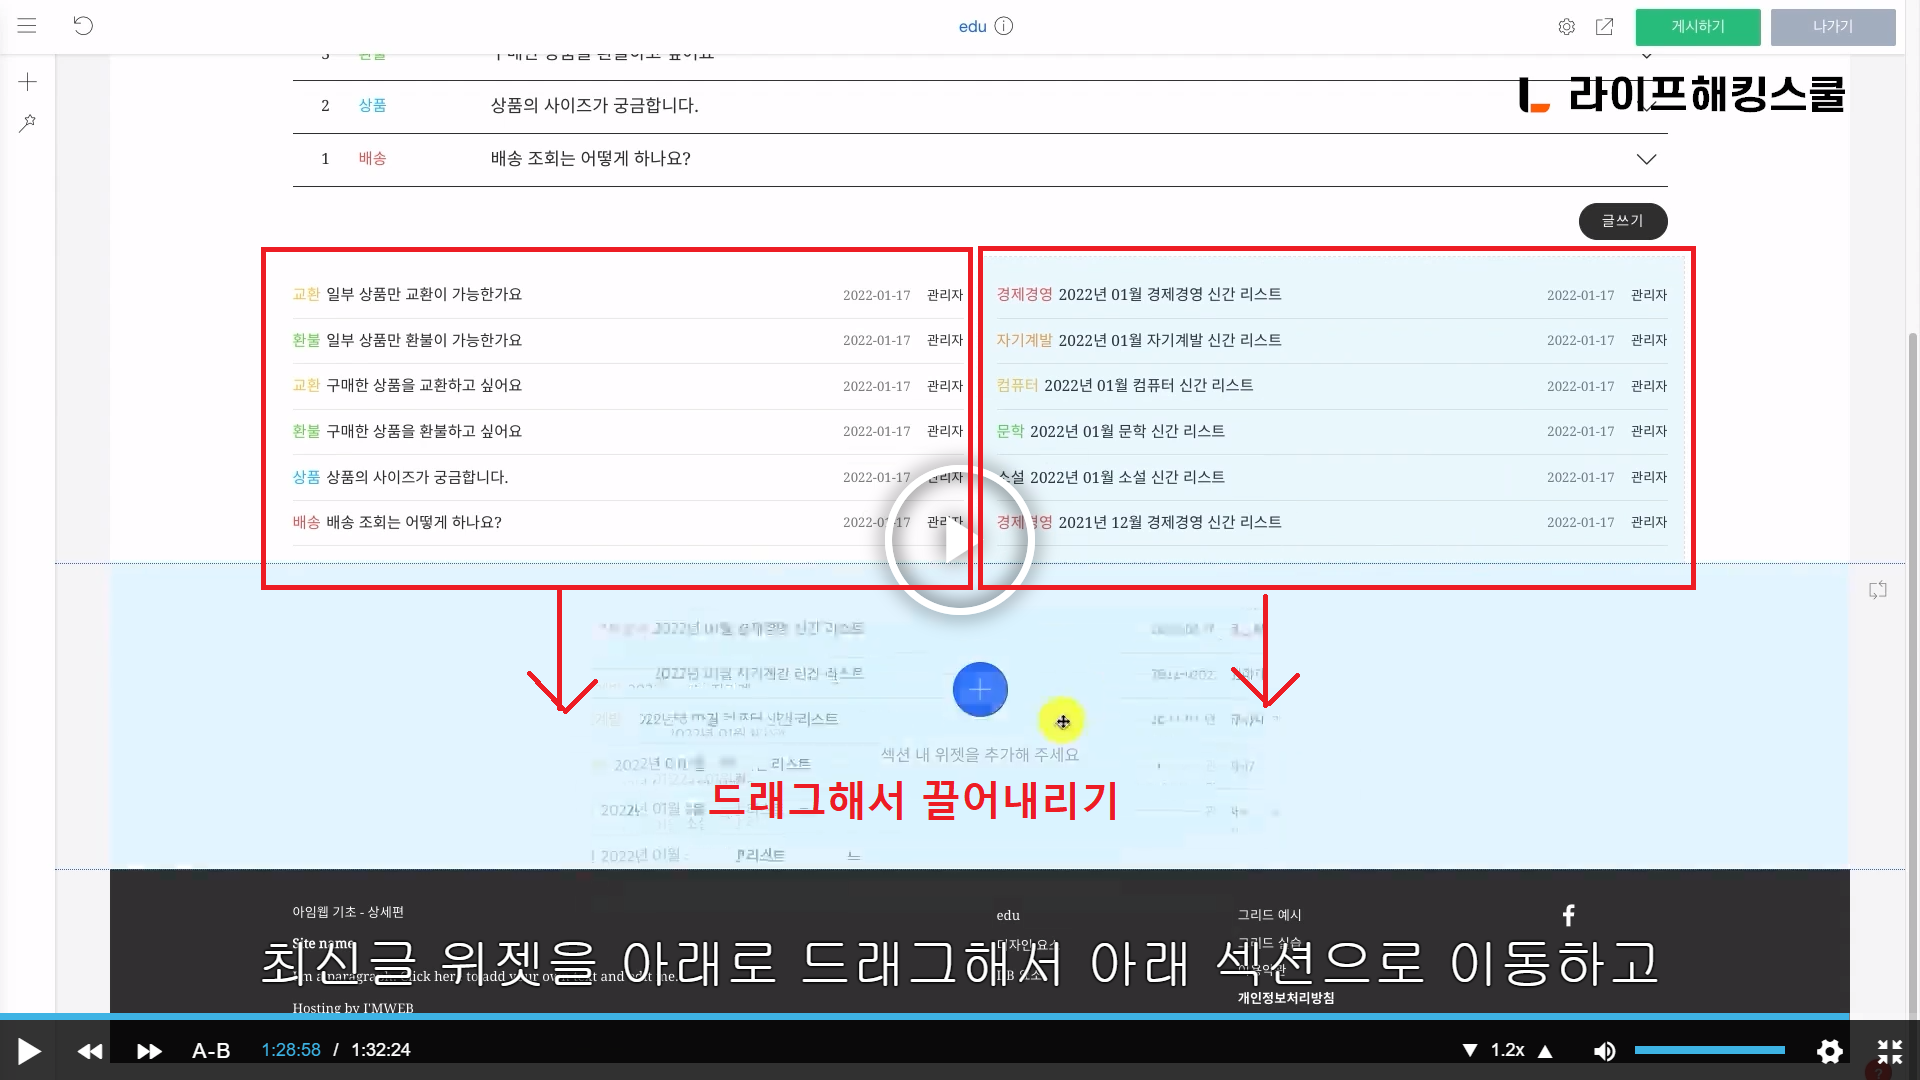Click the info icon next to edu
This screenshot has height=1080, width=1920.
[x=1004, y=26]
